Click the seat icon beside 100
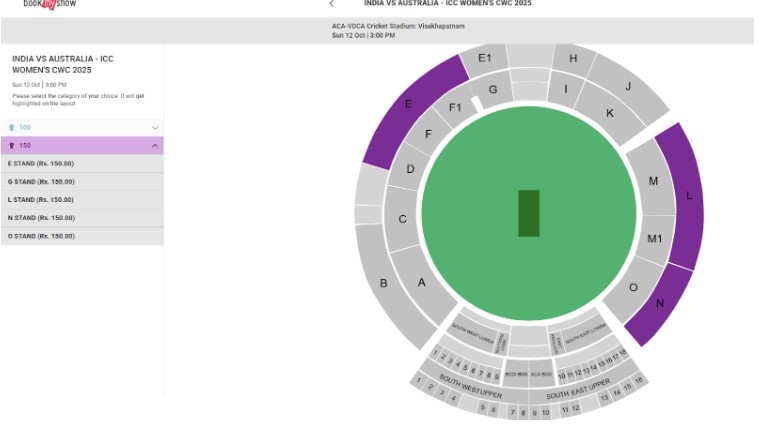 coord(12,128)
